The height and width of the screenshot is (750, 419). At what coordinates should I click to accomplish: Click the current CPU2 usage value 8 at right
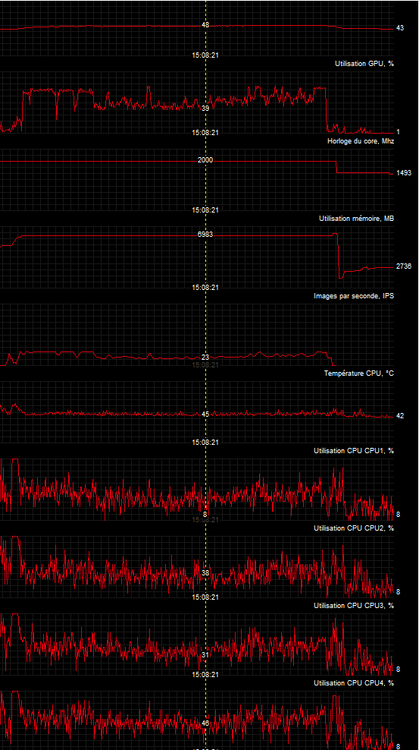coord(398,592)
